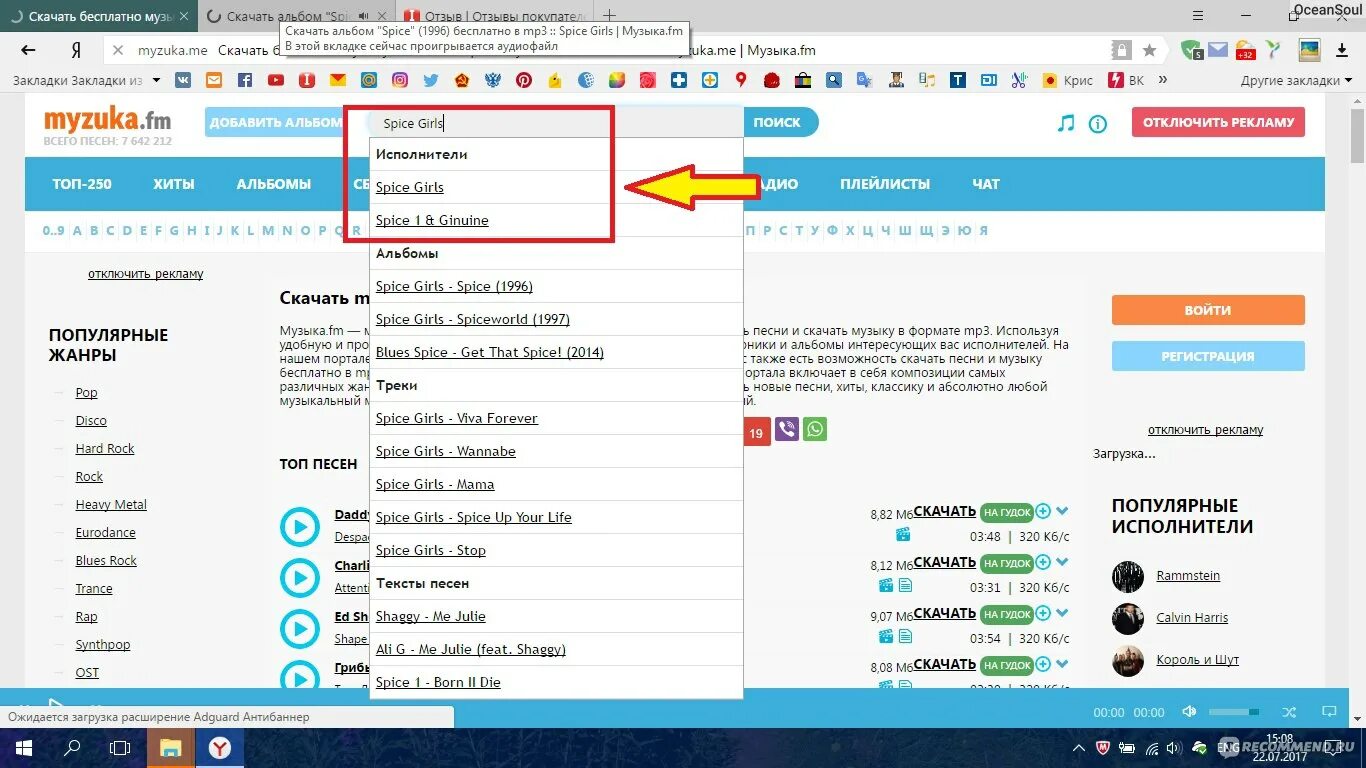Viewport: 1366px width, 768px height.
Task: Expand options chevron for 8,82 Мб track
Action: [1062, 511]
